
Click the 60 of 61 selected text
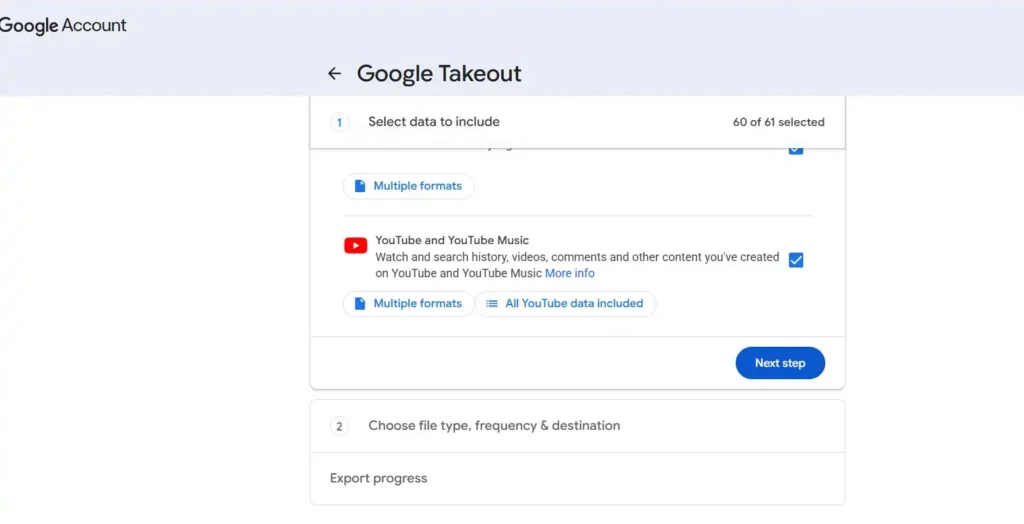click(x=778, y=122)
